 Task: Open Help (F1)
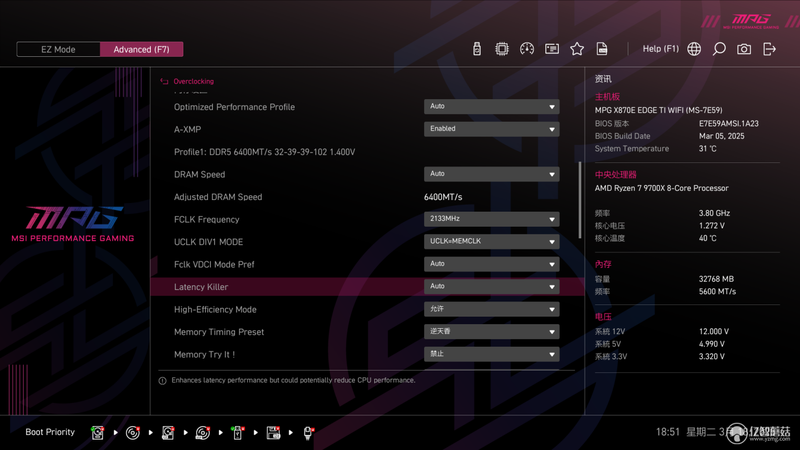click(660, 49)
